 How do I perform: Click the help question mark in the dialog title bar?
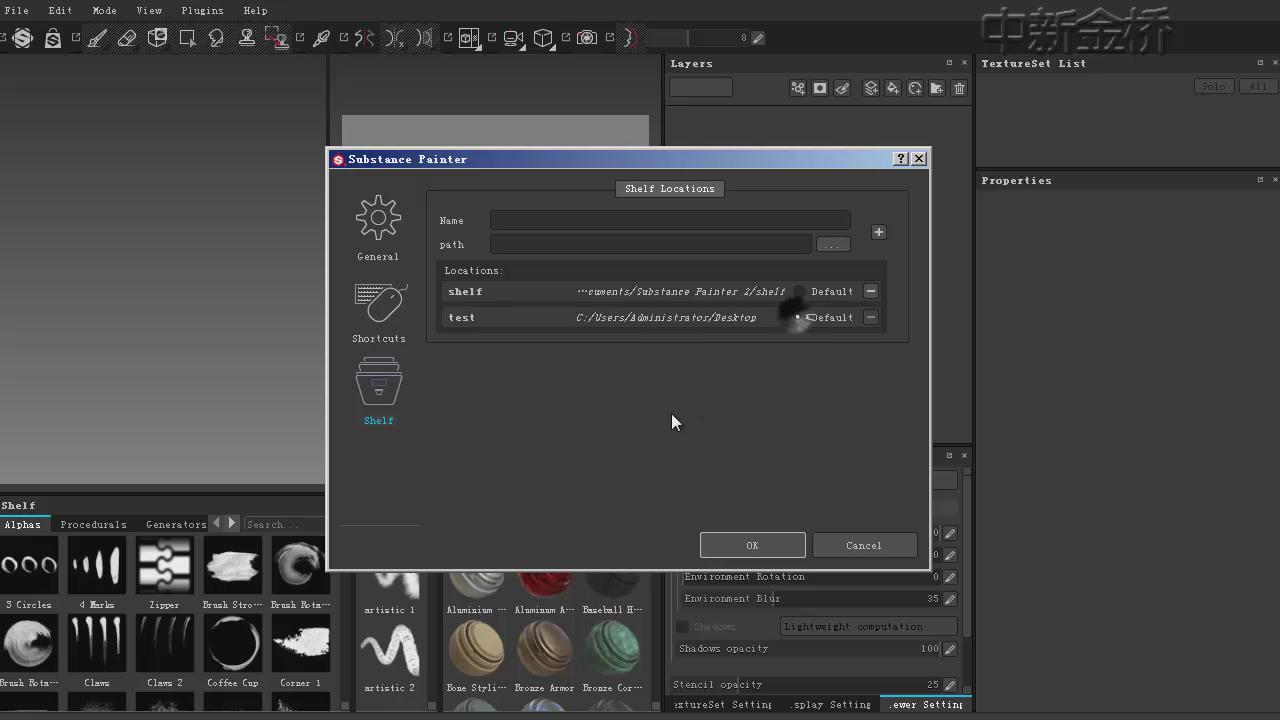pos(901,158)
